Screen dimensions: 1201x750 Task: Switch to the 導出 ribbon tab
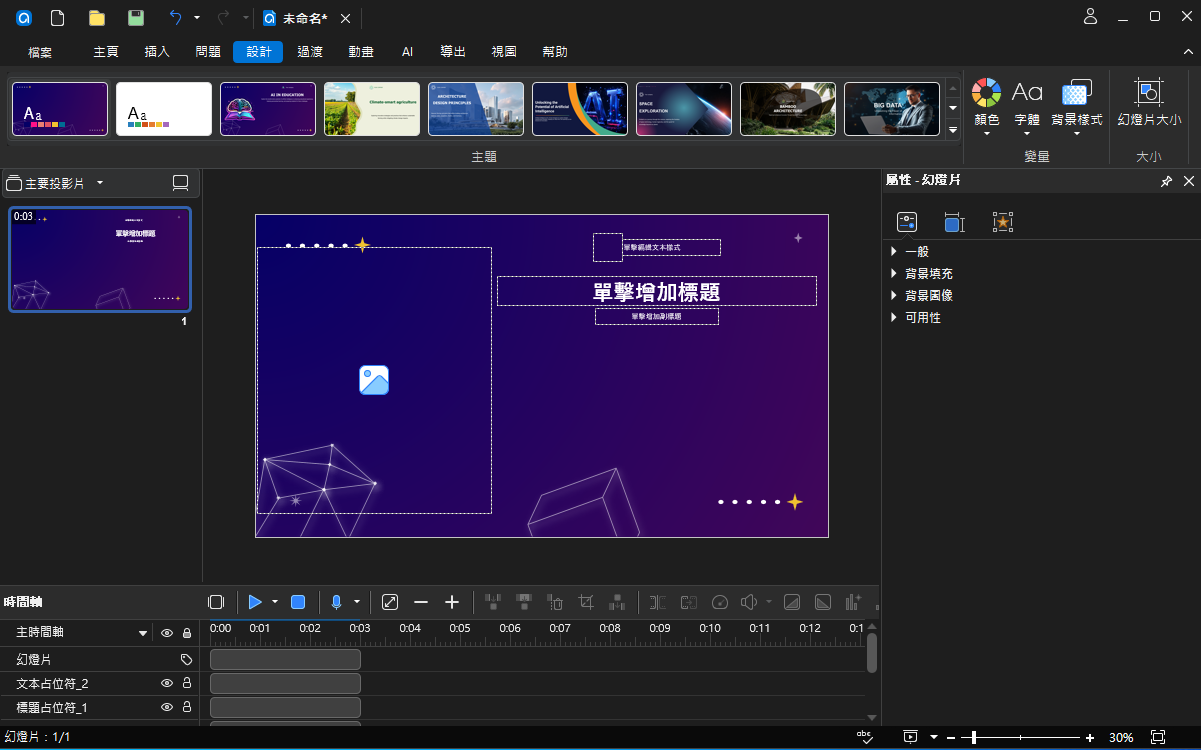[453, 52]
